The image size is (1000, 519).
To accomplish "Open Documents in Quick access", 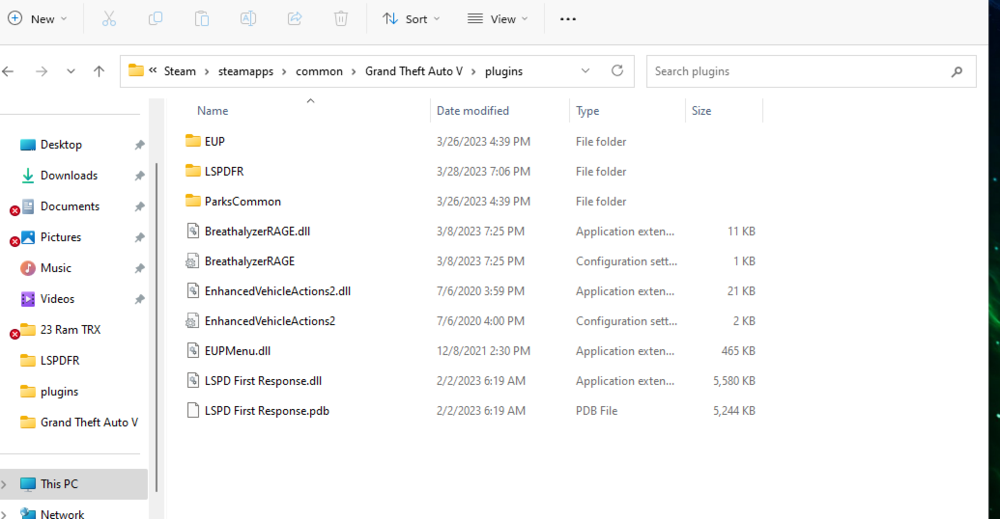I will tap(70, 207).
